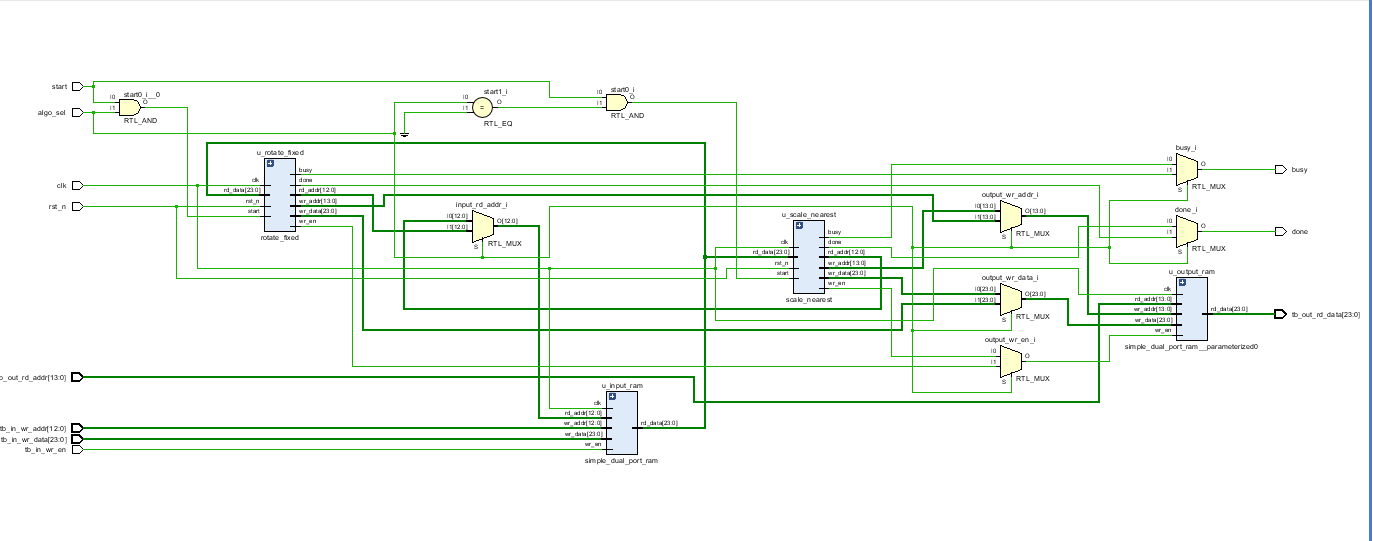Select the u_output_ram module block body

coord(1192,309)
